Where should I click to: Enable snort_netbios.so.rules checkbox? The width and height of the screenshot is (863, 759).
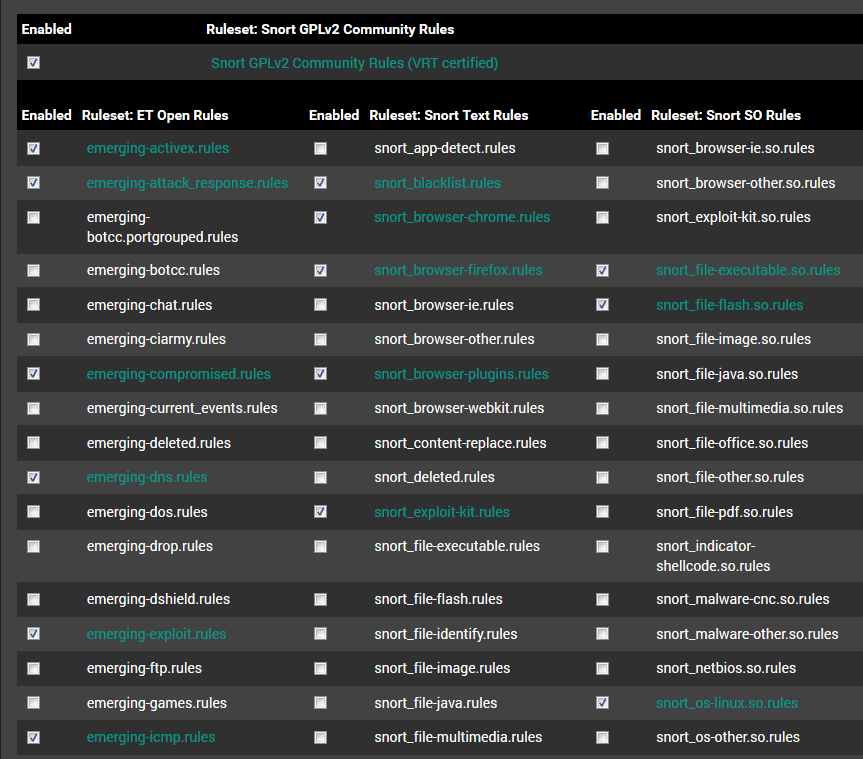(603, 668)
